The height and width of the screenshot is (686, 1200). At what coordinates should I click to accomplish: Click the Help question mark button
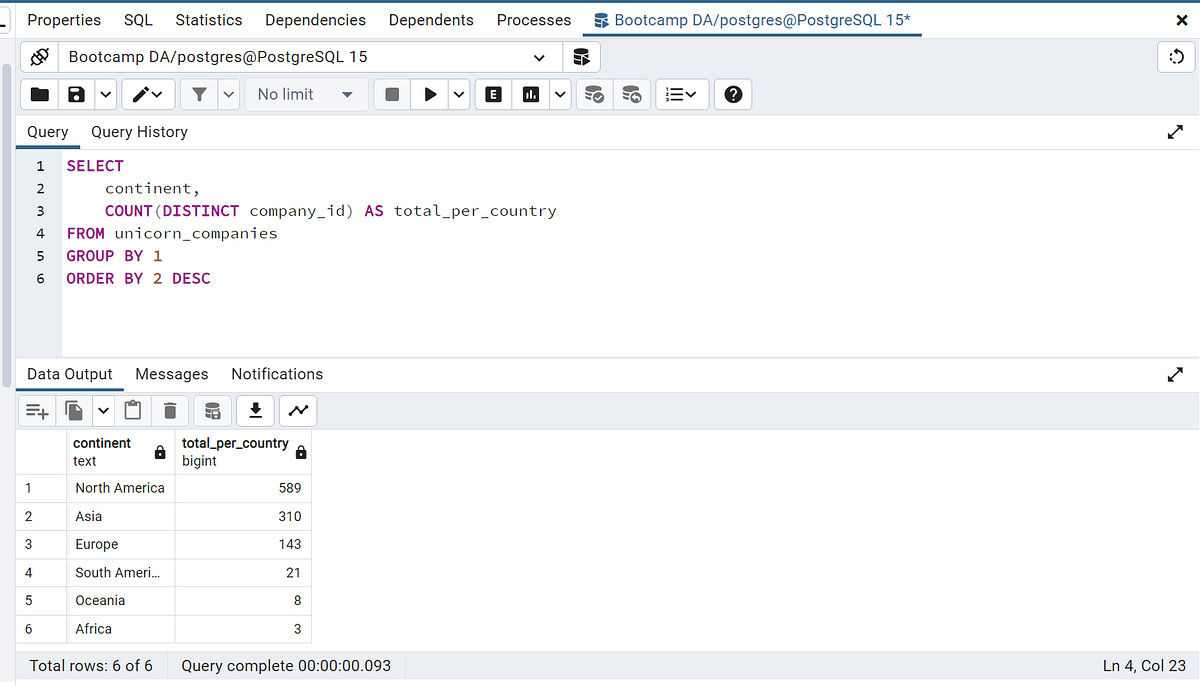[733, 93]
